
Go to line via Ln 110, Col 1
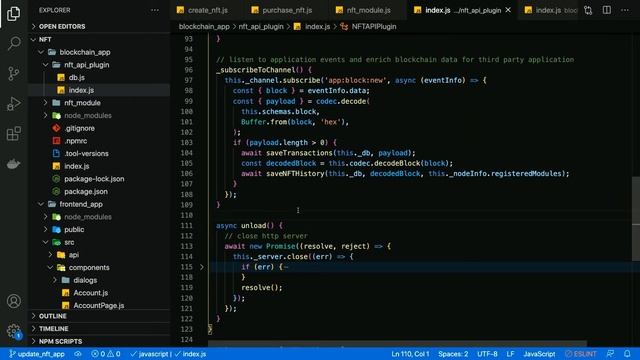(410, 354)
